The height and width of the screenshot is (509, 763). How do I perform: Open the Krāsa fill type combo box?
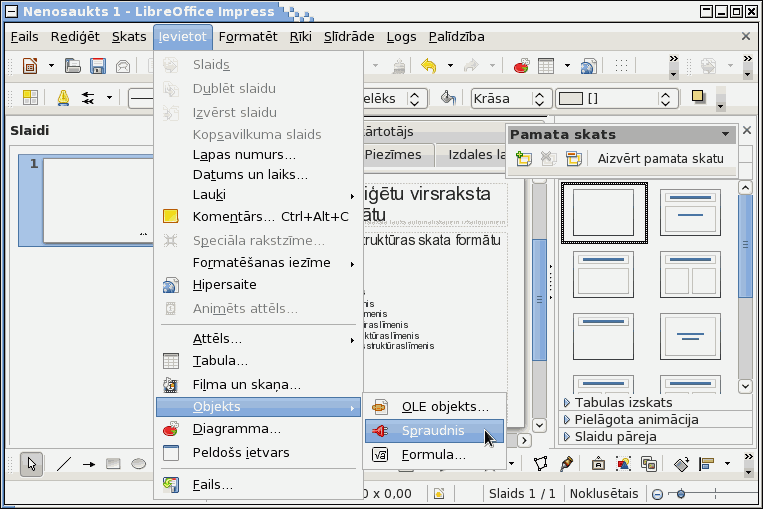tap(511, 98)
